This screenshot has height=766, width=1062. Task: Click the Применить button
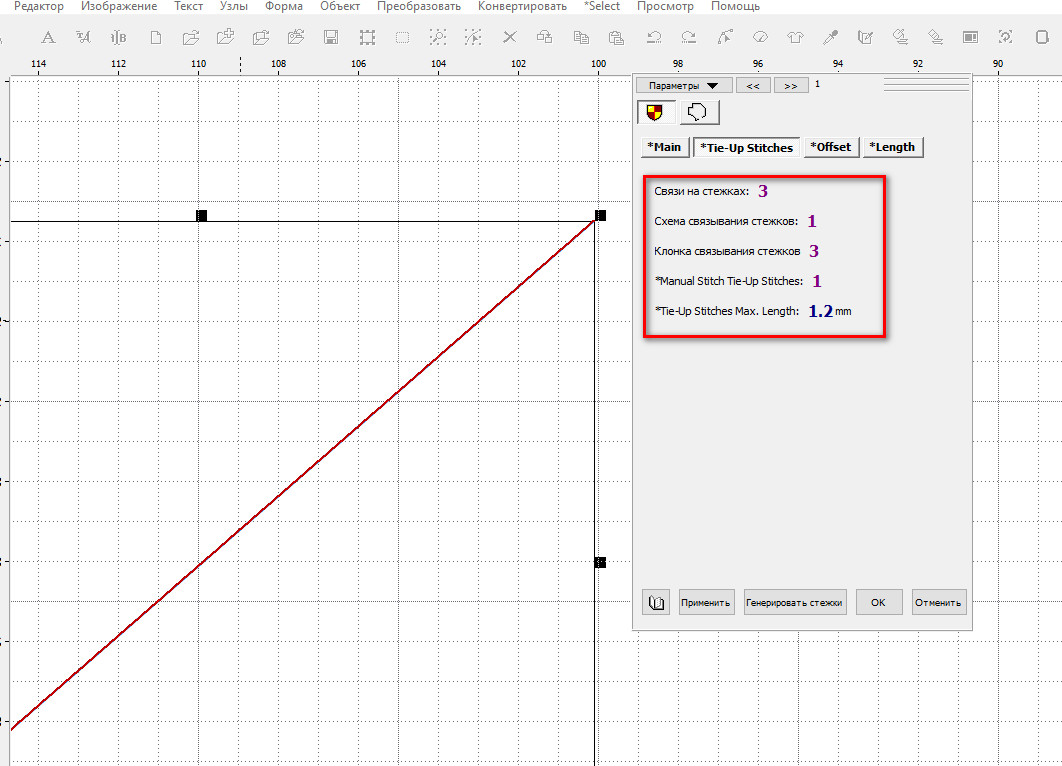[706, 602]
